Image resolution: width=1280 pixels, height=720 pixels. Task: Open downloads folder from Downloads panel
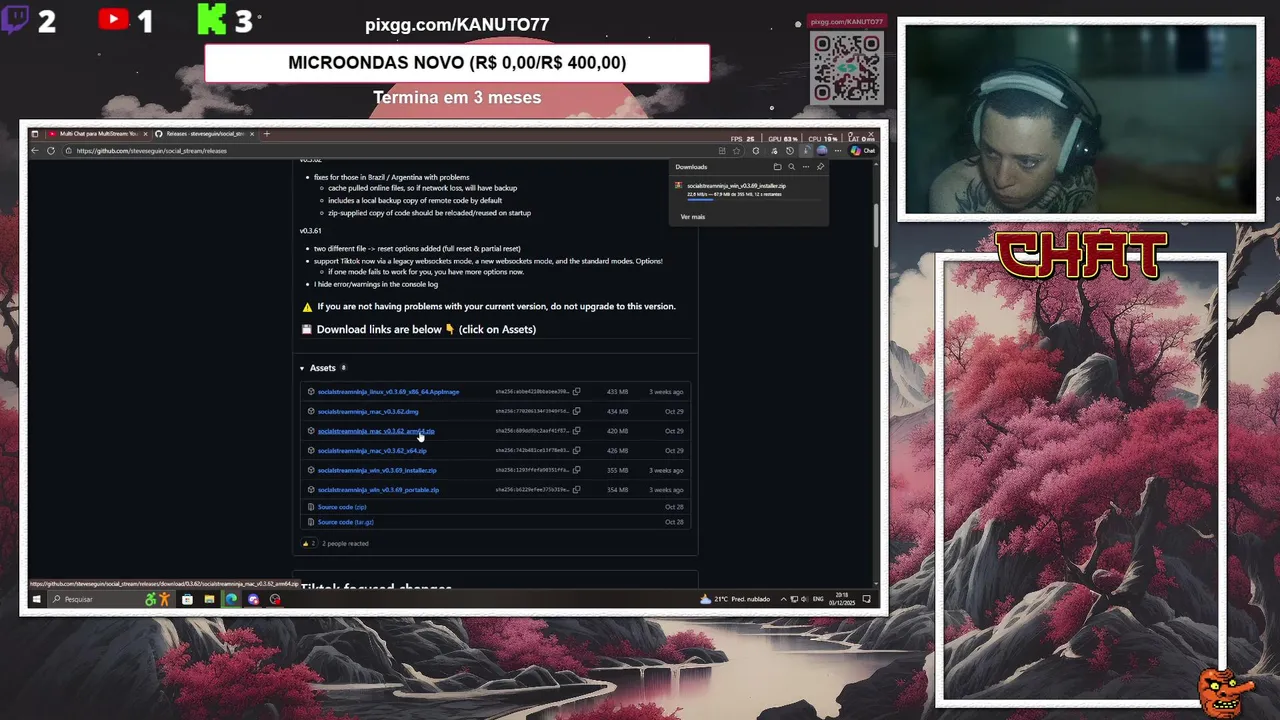pos(777,167)
